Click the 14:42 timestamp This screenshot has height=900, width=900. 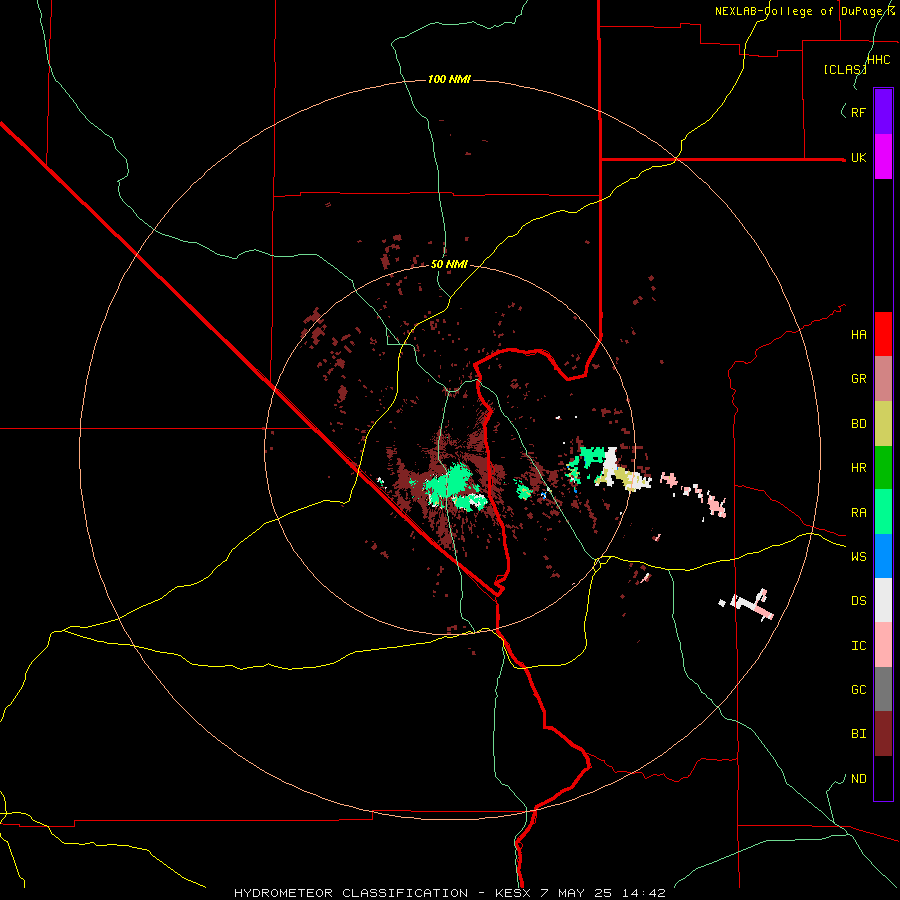[642, 893]
